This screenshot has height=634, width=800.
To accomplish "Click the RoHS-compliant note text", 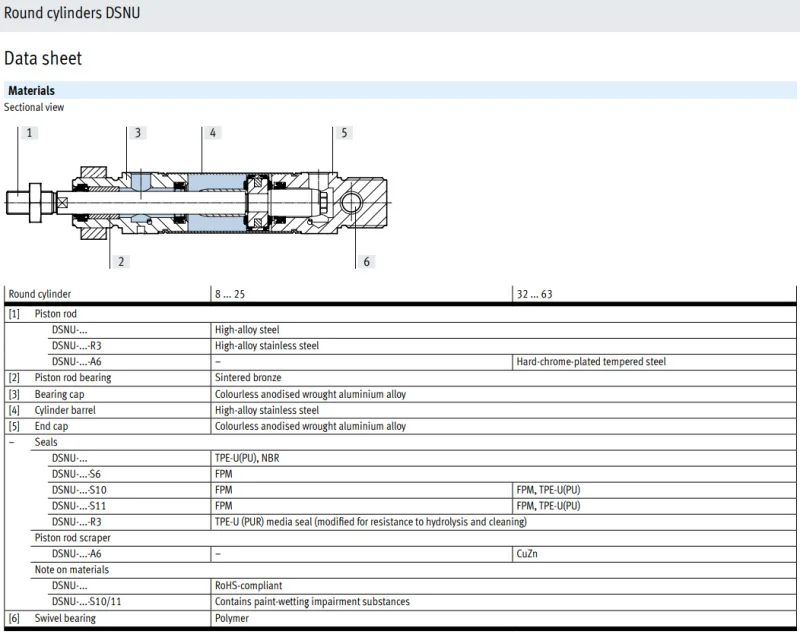I will coord(250,585).
